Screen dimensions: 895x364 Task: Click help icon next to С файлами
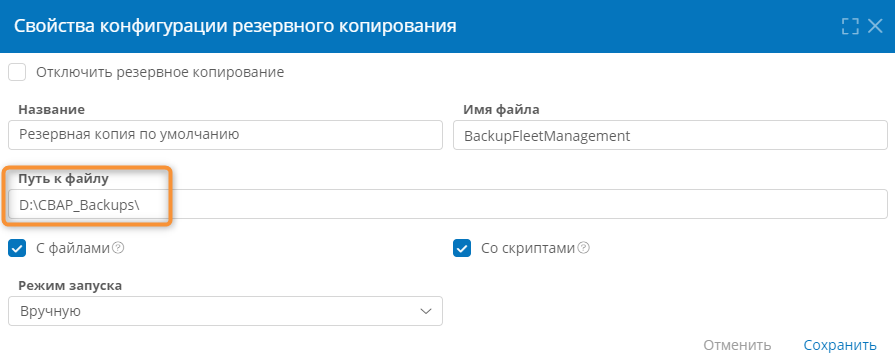[x=118, y=248]
